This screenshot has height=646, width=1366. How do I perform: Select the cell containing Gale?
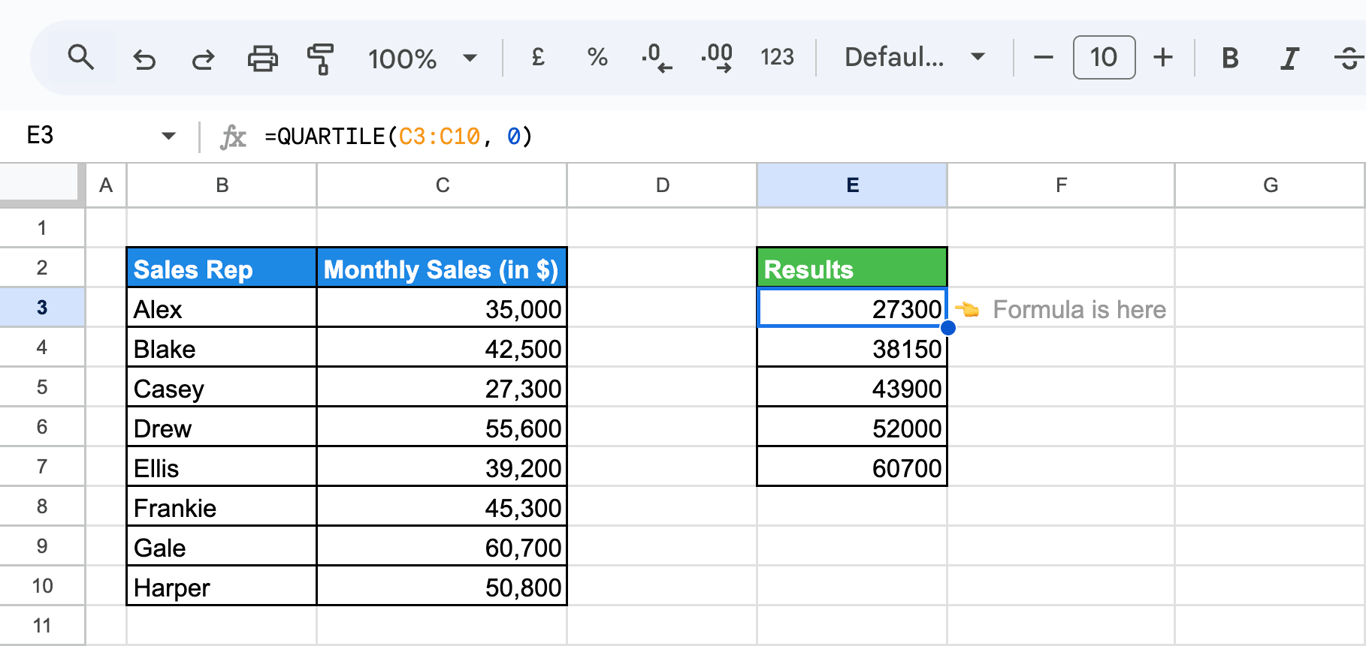222,547
